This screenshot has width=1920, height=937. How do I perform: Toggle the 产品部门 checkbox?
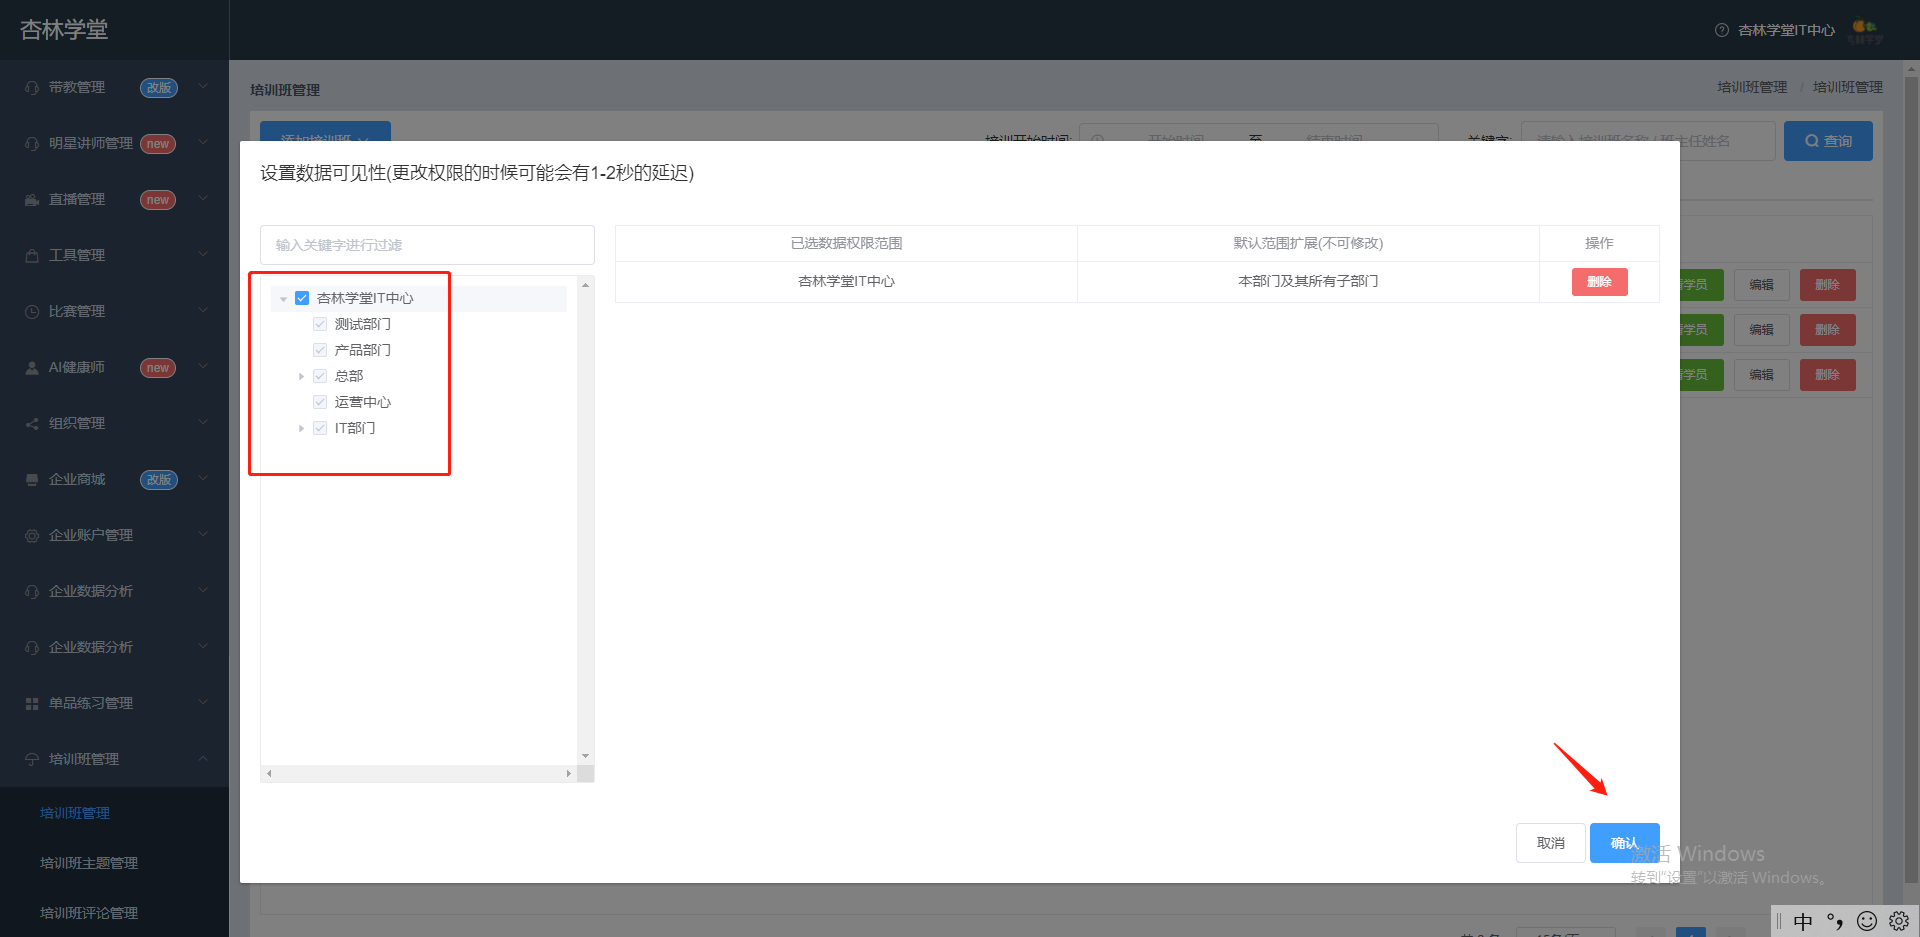click(x=320, y=350)
